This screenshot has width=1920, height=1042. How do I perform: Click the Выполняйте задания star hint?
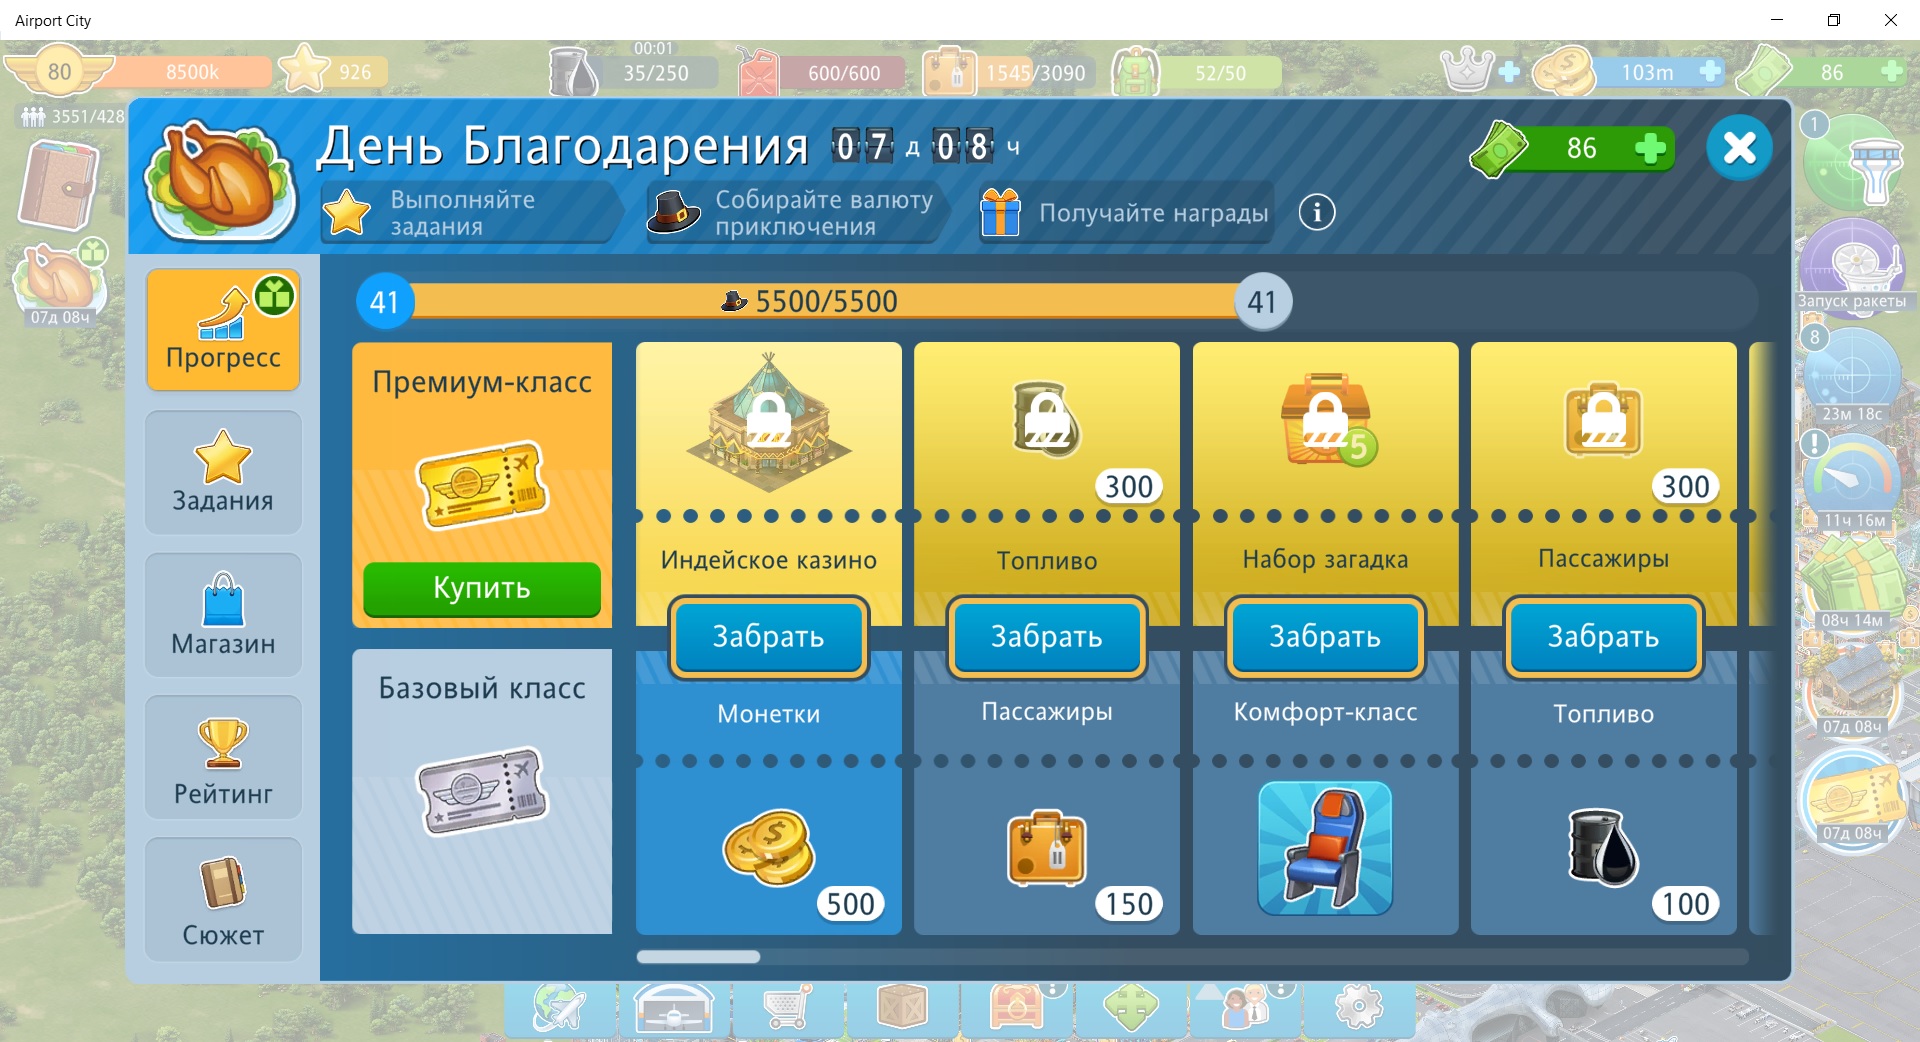pyautogui.click(x=470, y=212)
